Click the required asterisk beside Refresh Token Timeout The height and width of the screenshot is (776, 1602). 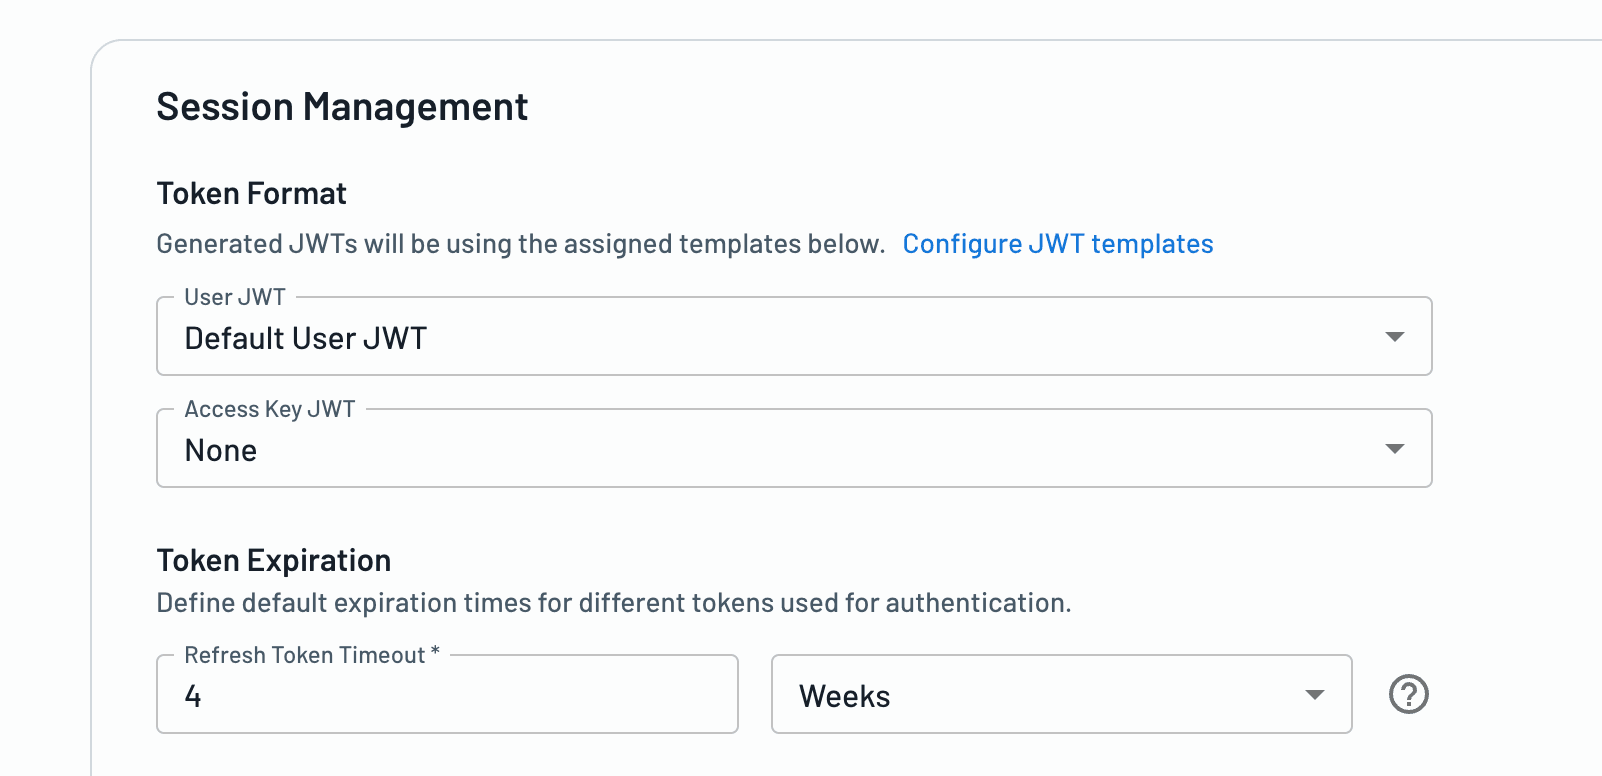click(x=435, y=653)
